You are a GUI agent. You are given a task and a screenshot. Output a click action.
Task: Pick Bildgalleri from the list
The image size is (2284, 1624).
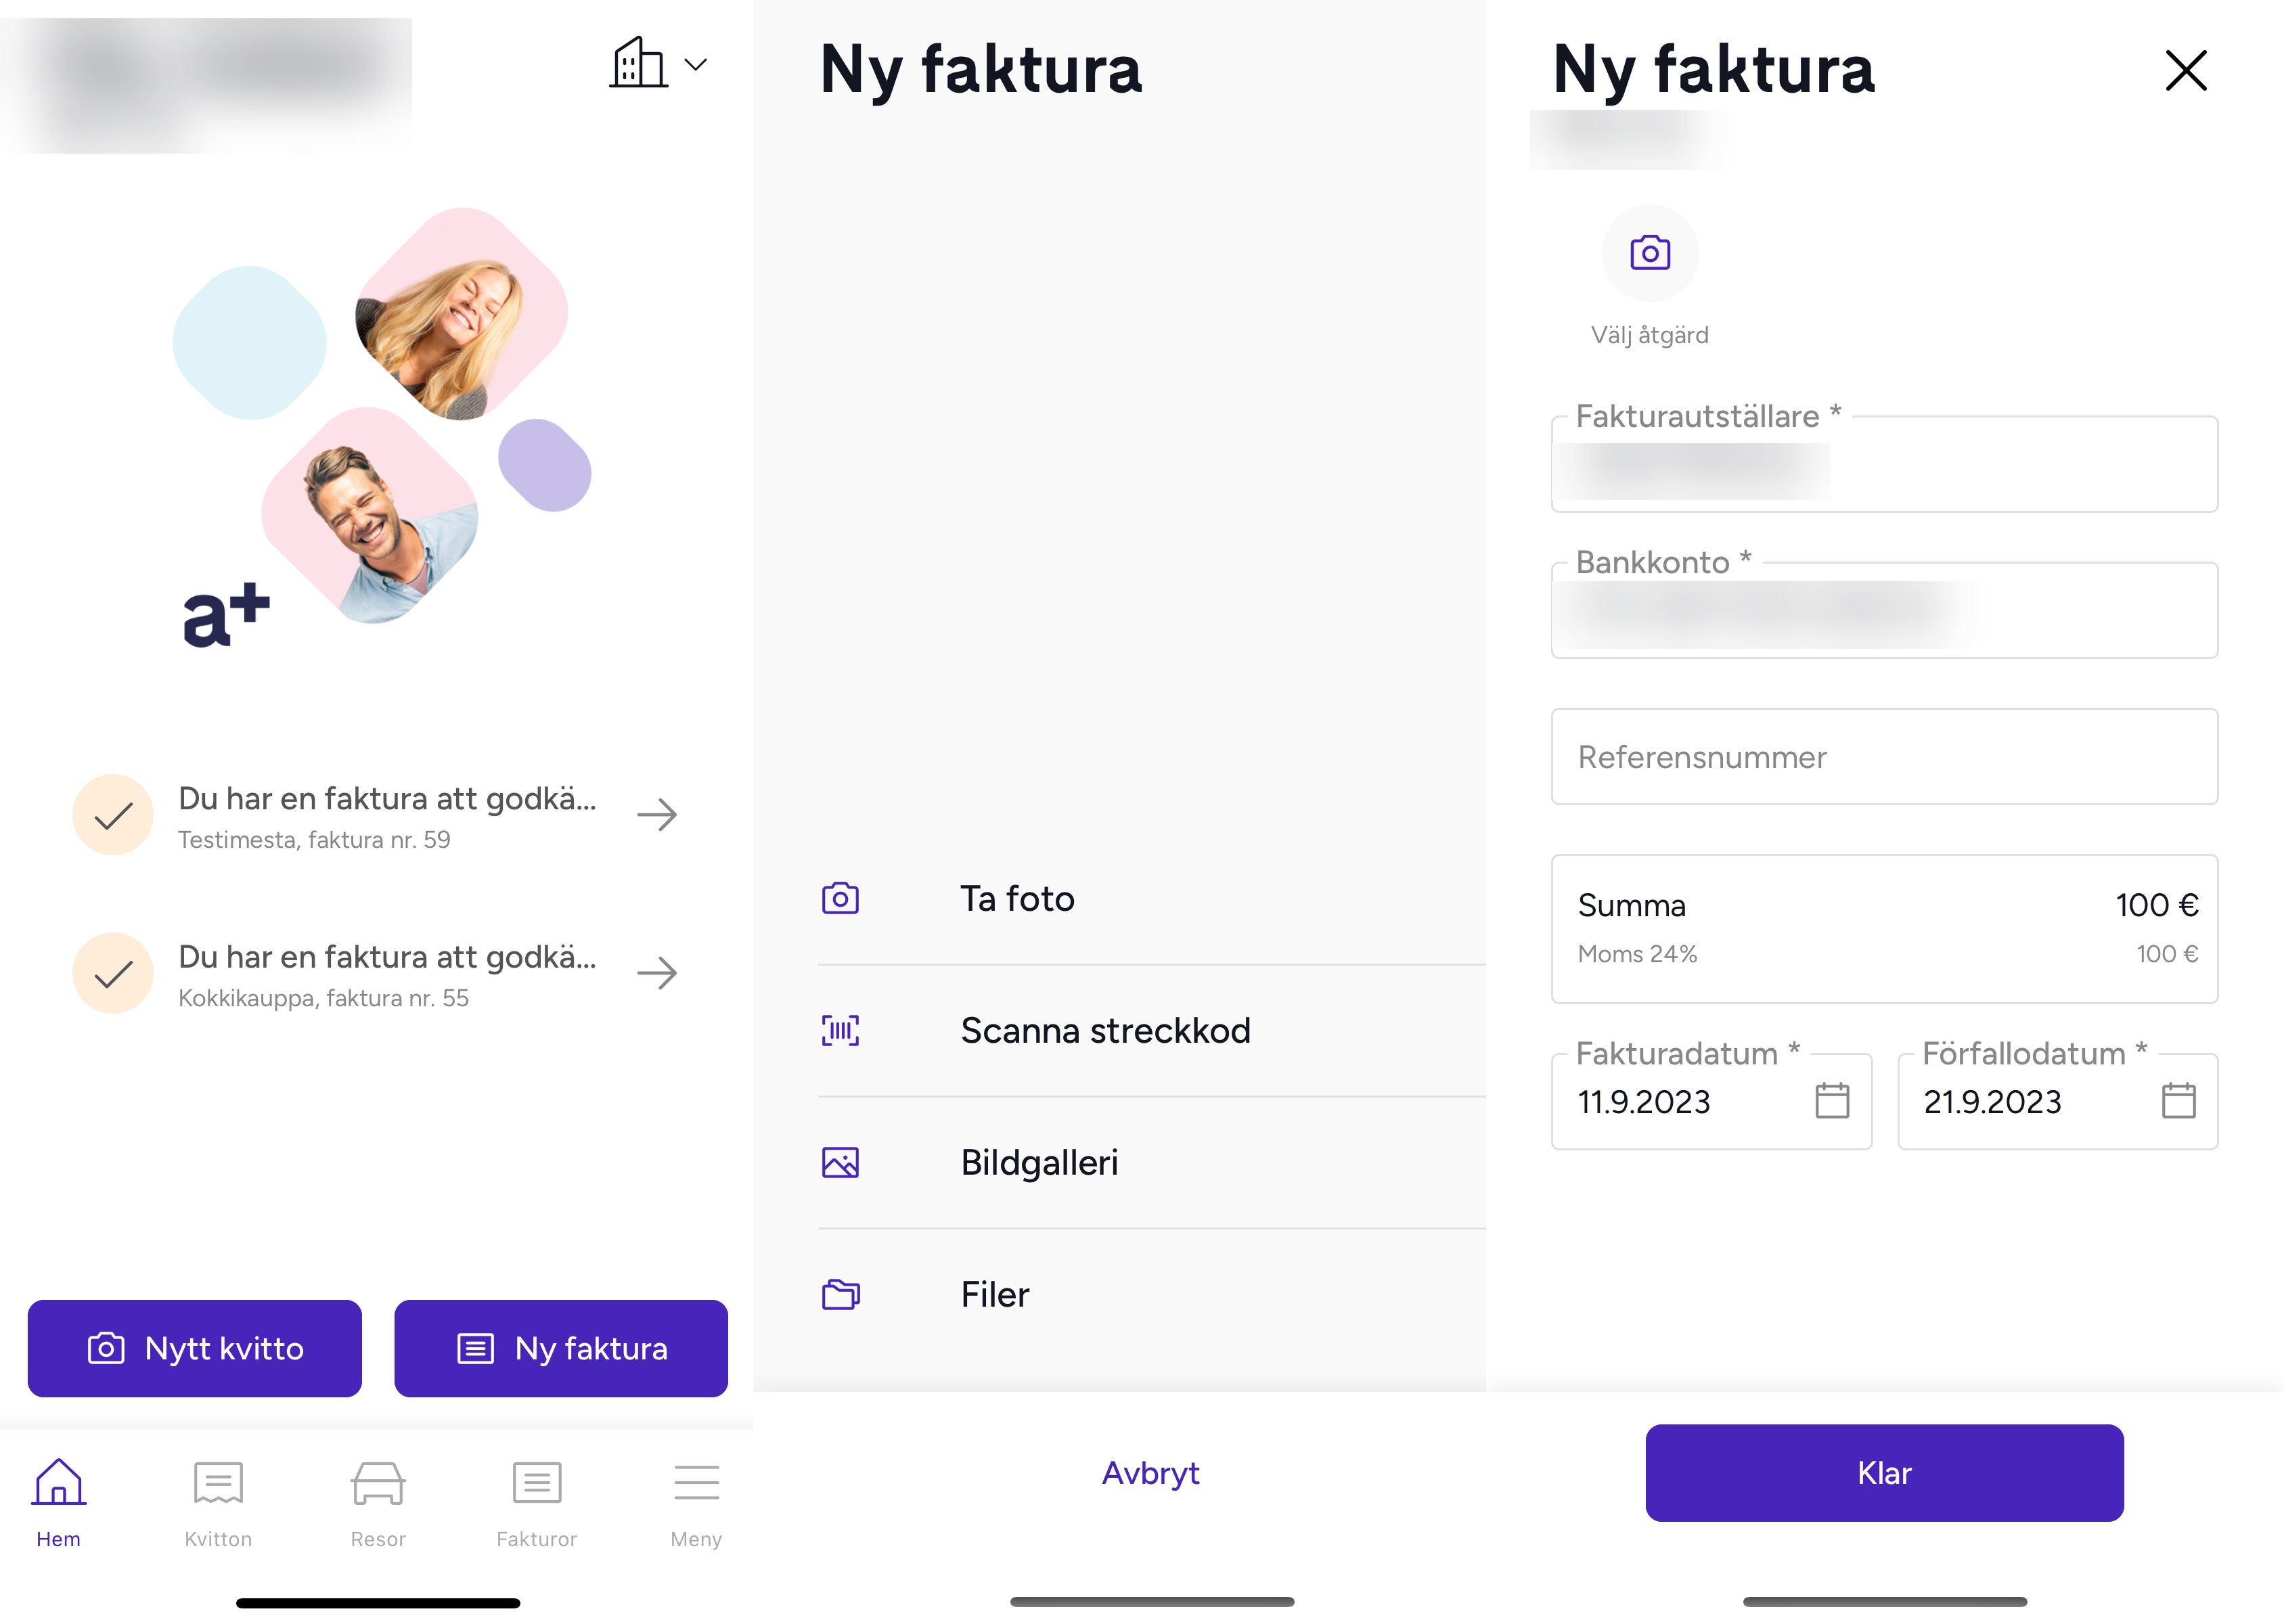1151,1162
